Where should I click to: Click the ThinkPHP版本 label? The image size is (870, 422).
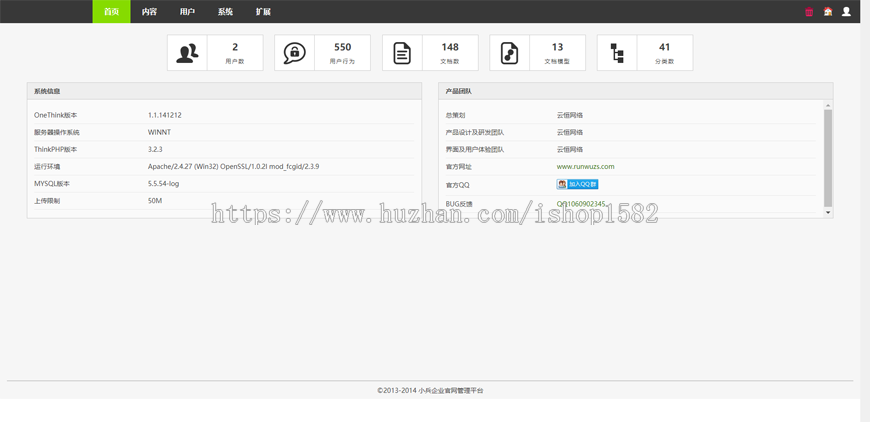click(x=55, y=150)
